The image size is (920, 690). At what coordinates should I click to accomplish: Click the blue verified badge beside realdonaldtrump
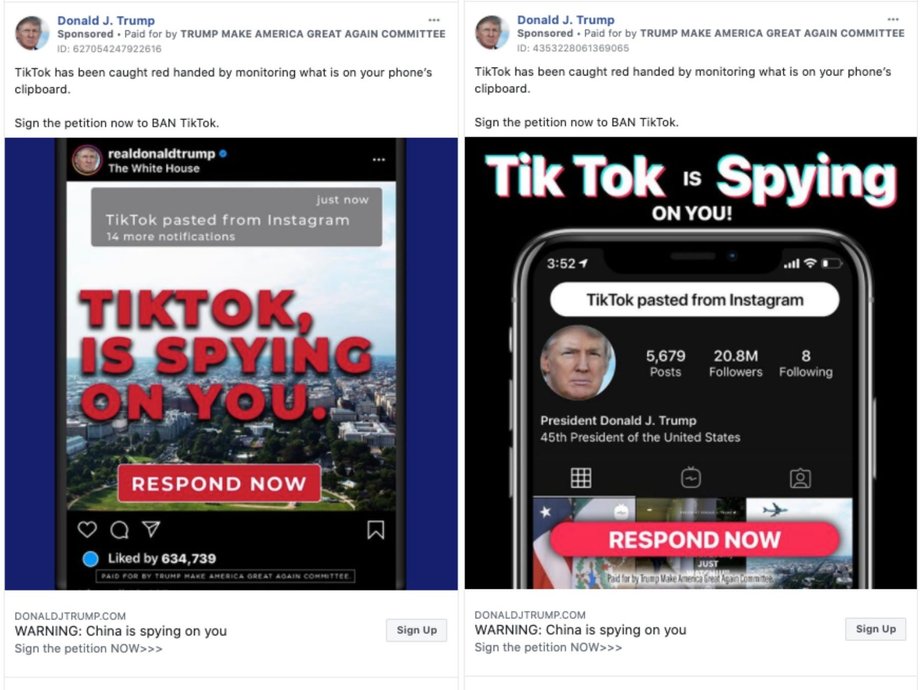(223, 154)
